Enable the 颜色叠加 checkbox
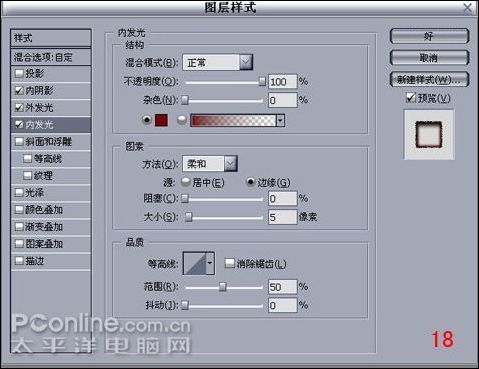 point(19,209)
